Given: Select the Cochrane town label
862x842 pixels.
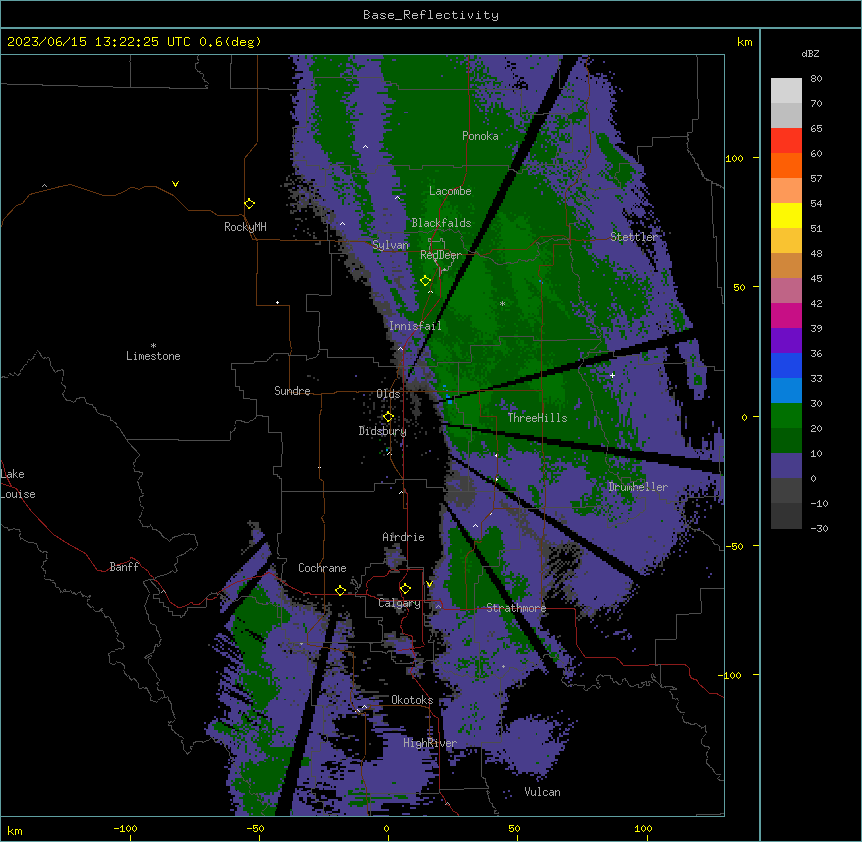Looking at the screenshot, I should coord(322,568).
